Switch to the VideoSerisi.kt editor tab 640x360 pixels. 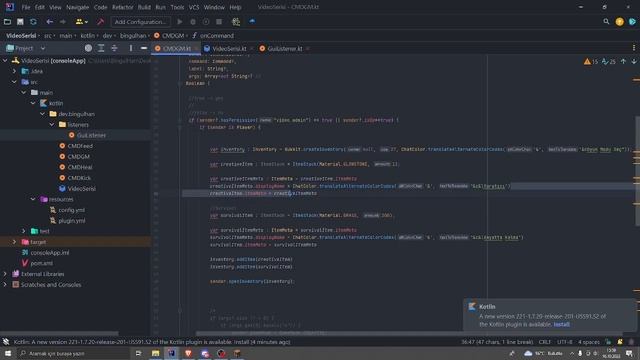tap(229, 49)
